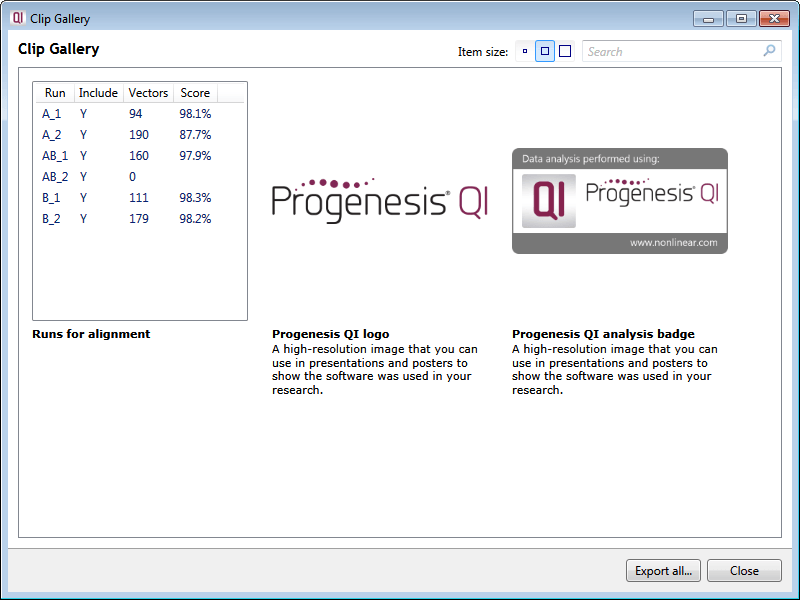Select run A_2 in the table
This screenshot has height=600, width=800.
point(51,135)
